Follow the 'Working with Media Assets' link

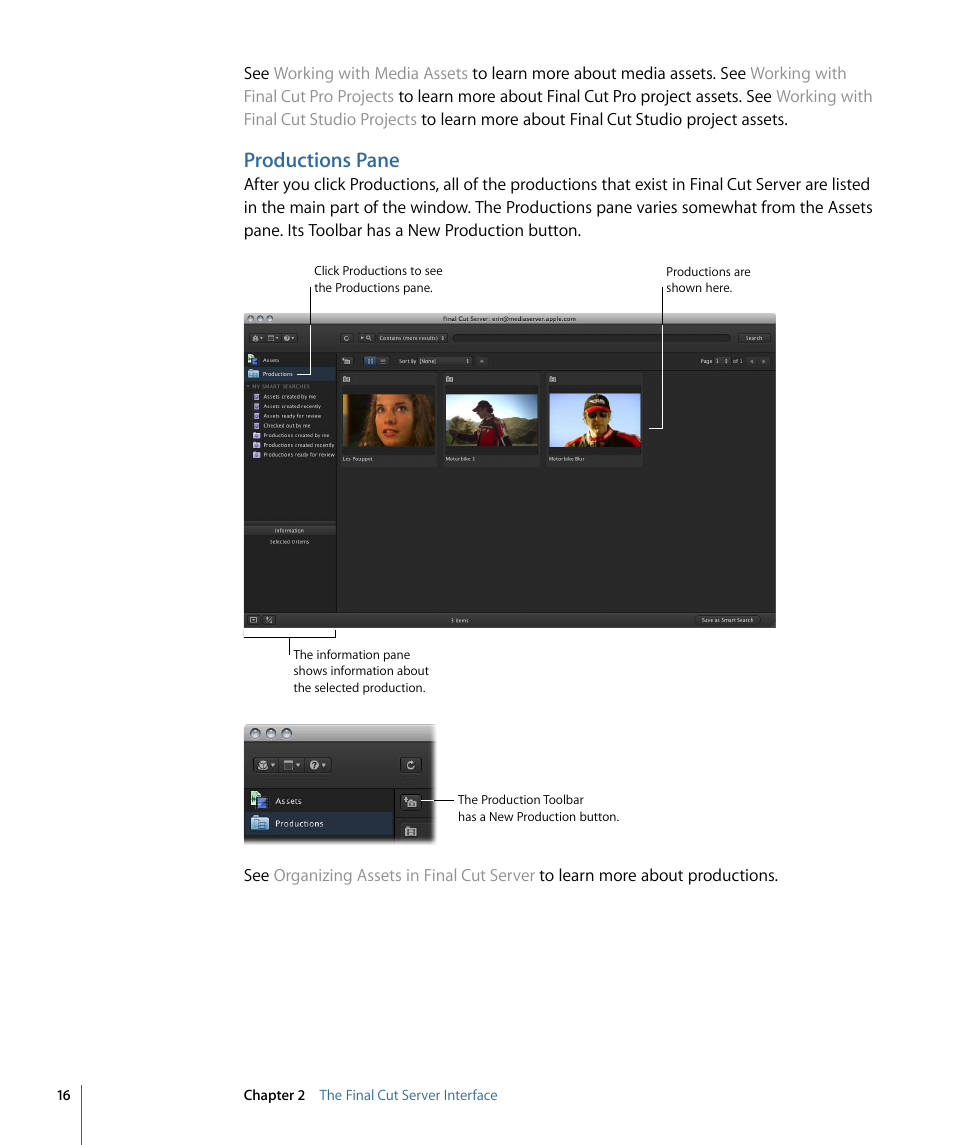coord(370,73)
